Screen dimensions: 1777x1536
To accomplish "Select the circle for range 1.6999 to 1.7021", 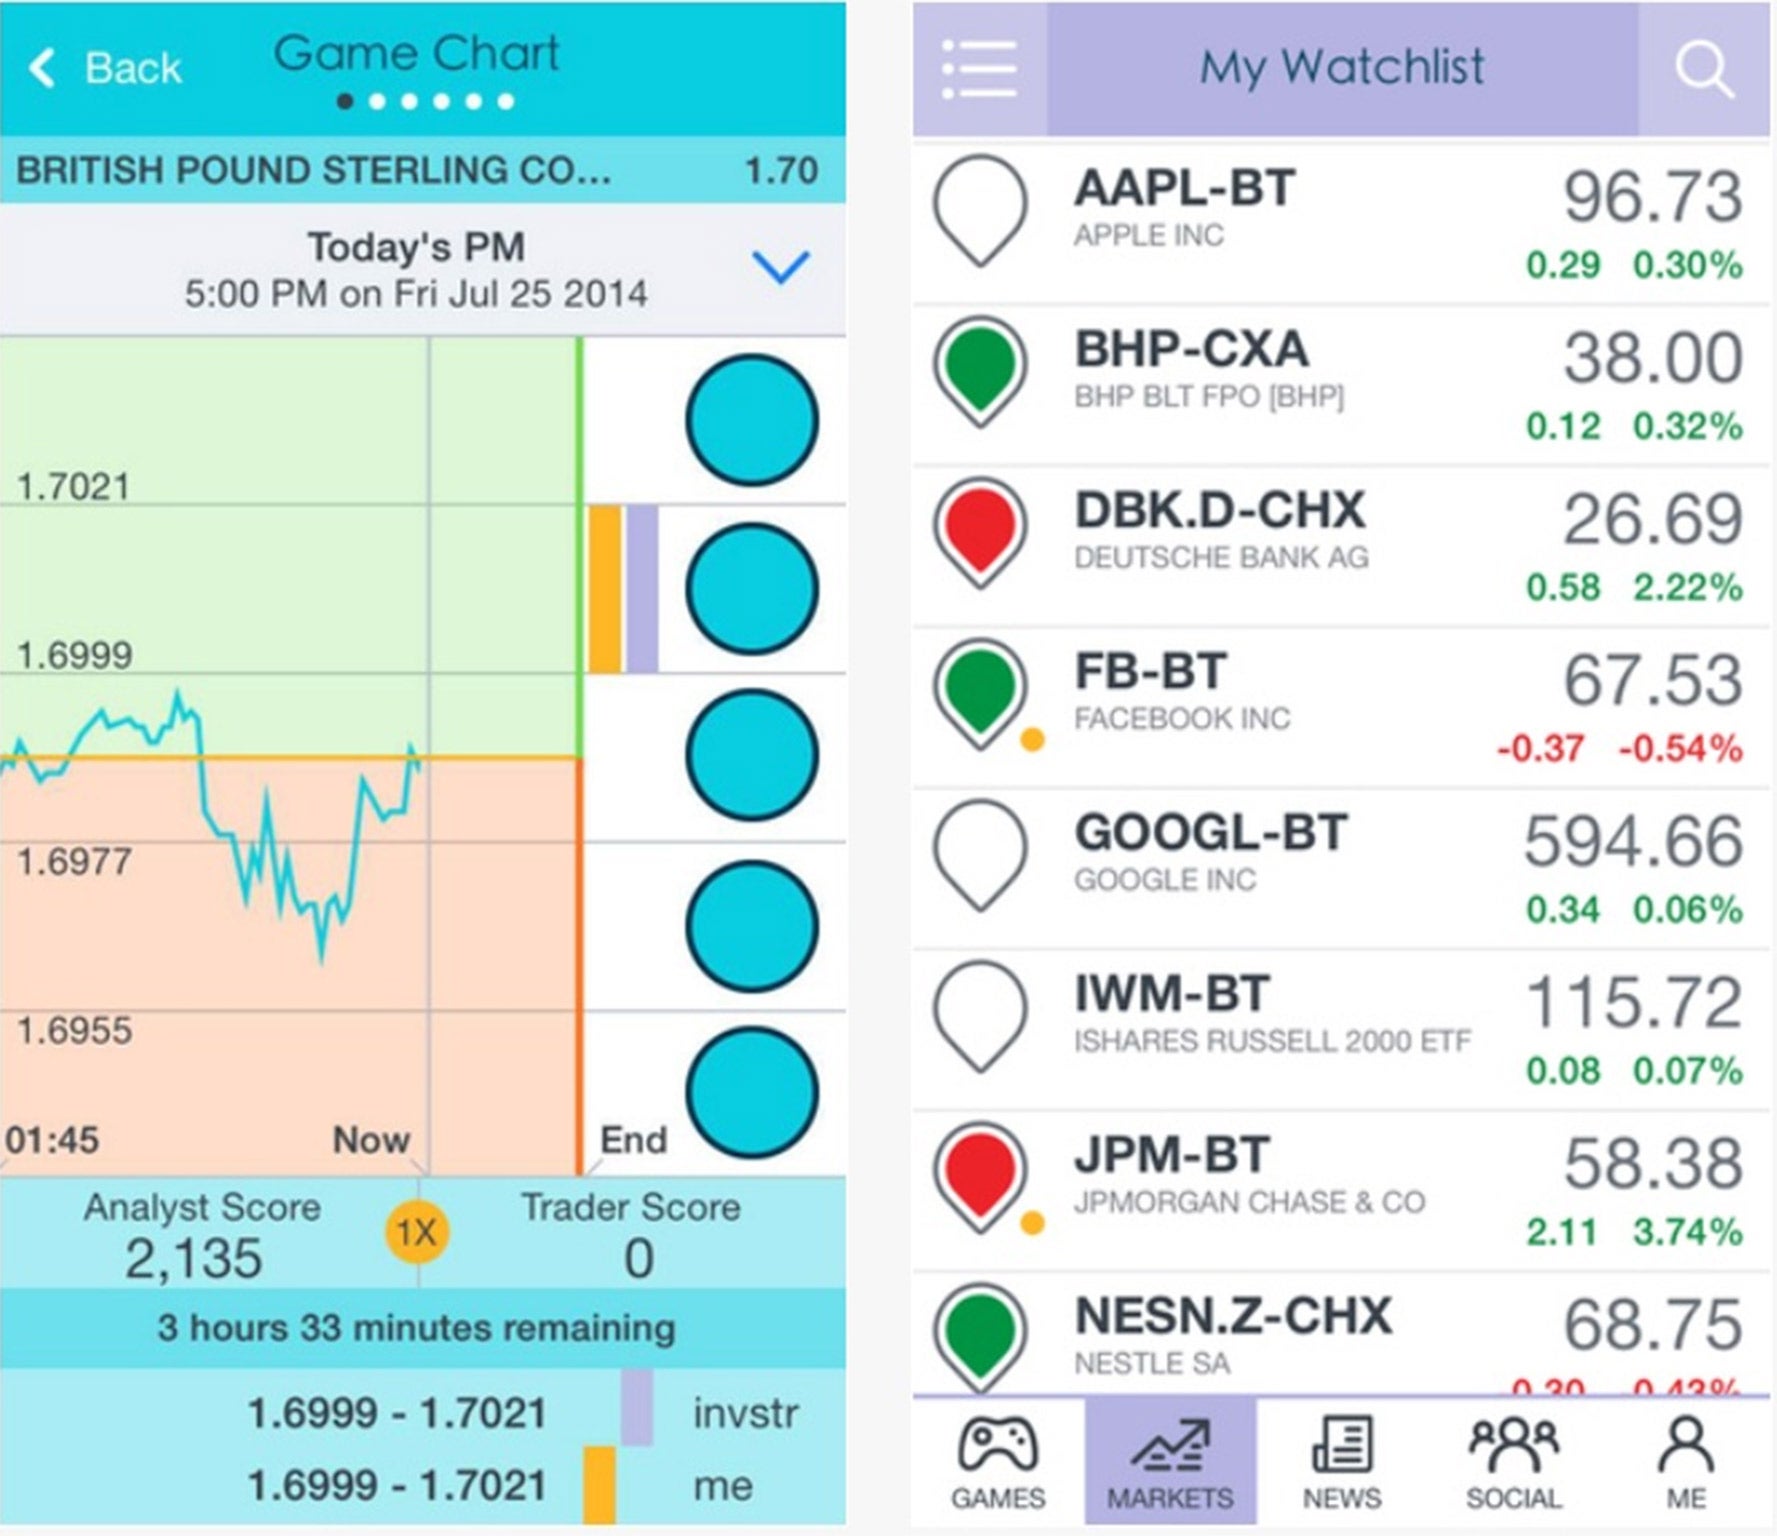I will [752, 588].
